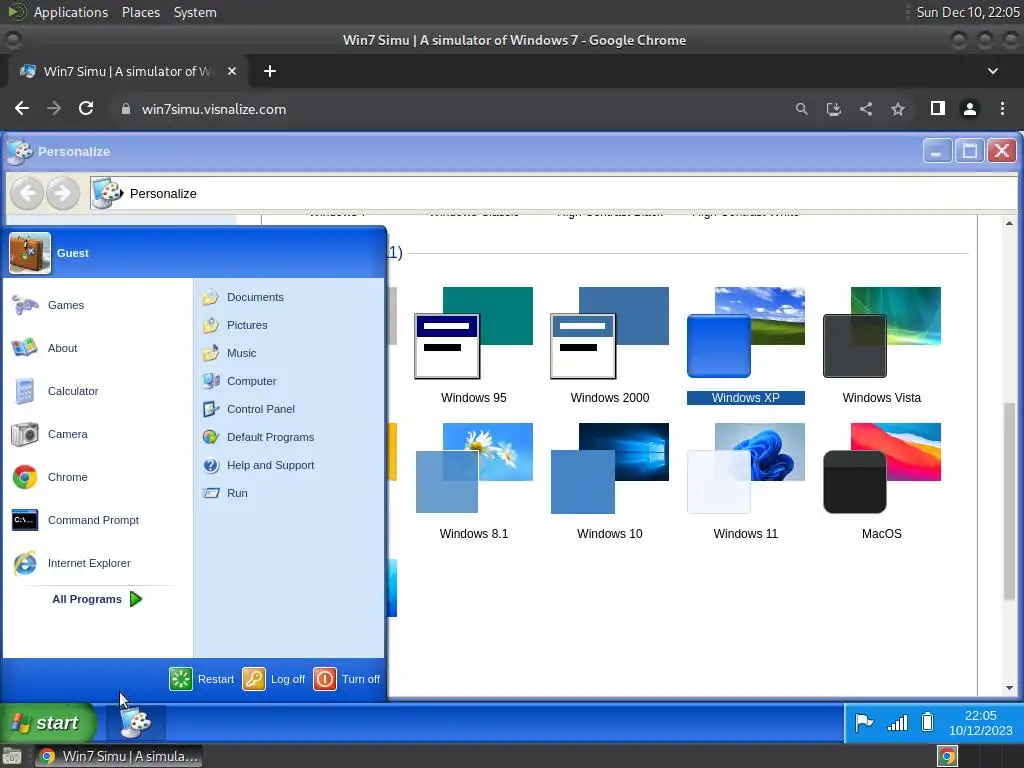
Task: Go forward in Personalize window
Action: (63, 193)
